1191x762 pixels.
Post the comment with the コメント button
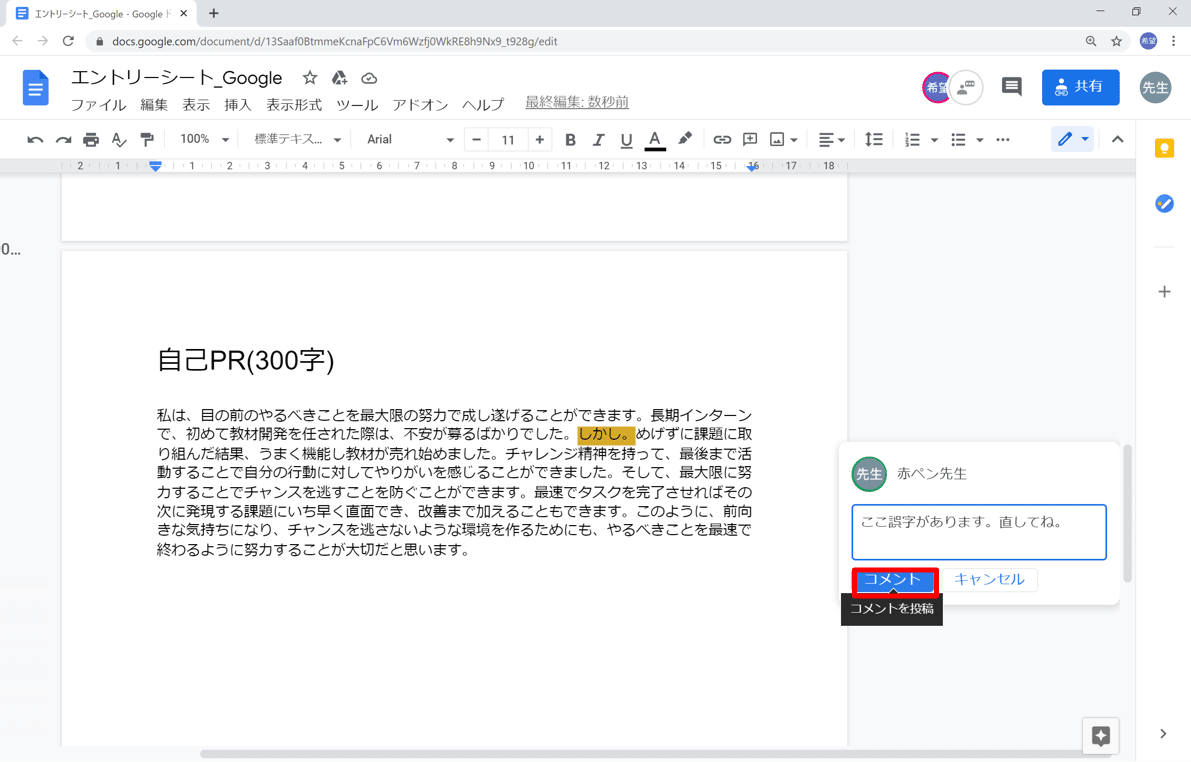tap(893, 580)
